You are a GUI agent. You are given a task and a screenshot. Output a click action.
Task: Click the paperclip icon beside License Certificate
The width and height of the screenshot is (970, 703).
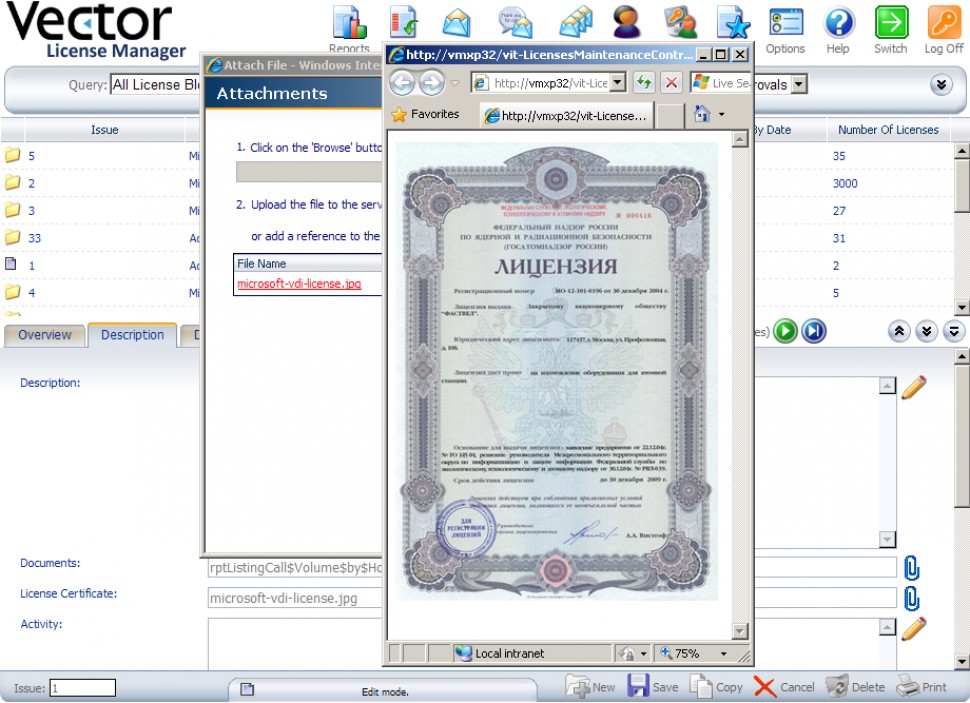[x=912, y=598]
